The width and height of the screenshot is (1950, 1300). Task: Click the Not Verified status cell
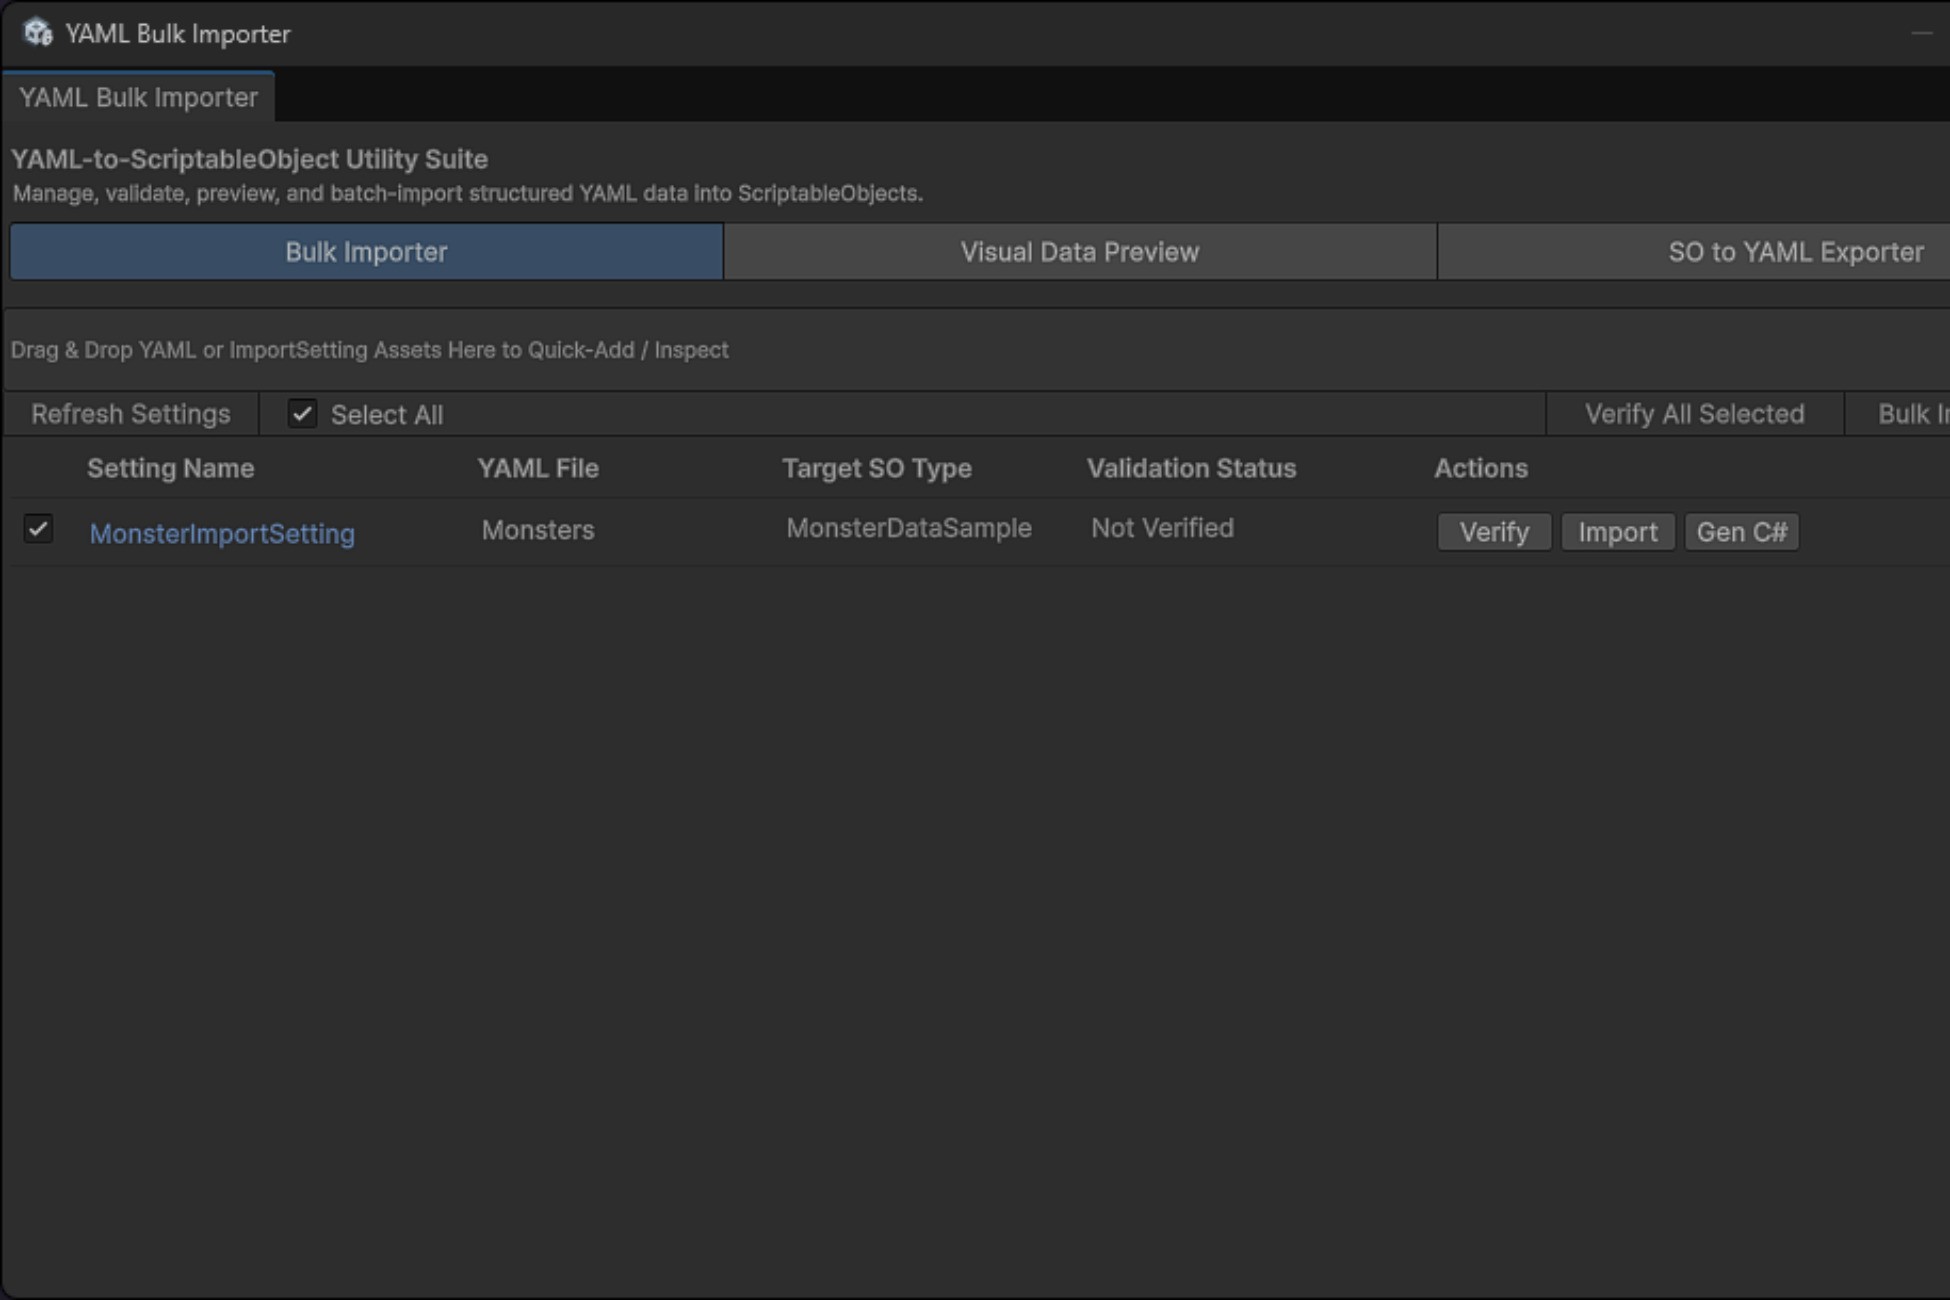pos(1162,528)
